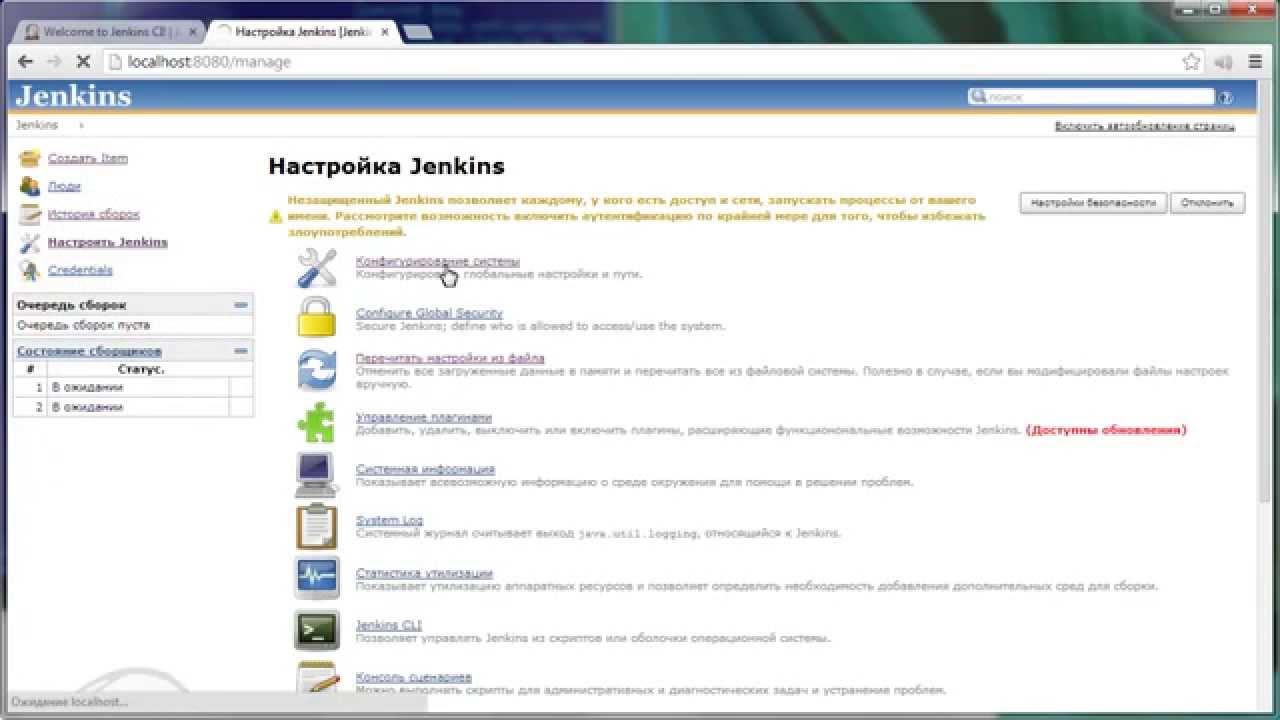The width and height of the screenshot is (1280, 720).
Task: Collapse the Очередь сборок panel
Action: point(240,305)
